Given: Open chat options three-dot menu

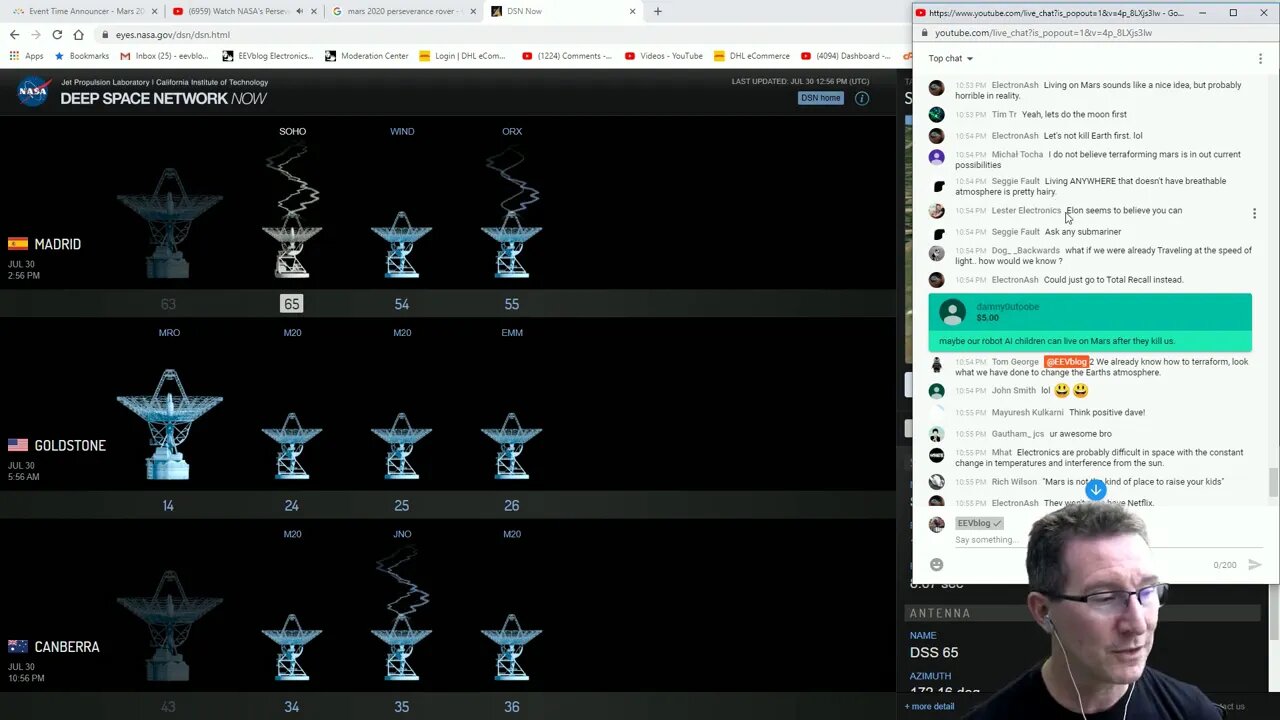Looking at the screenshot, I should (x=1260, y=58).
